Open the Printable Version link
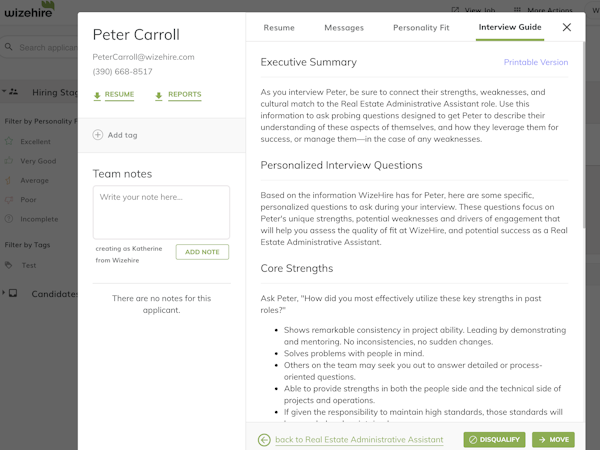The image size is (600, 450). (536, 62)
